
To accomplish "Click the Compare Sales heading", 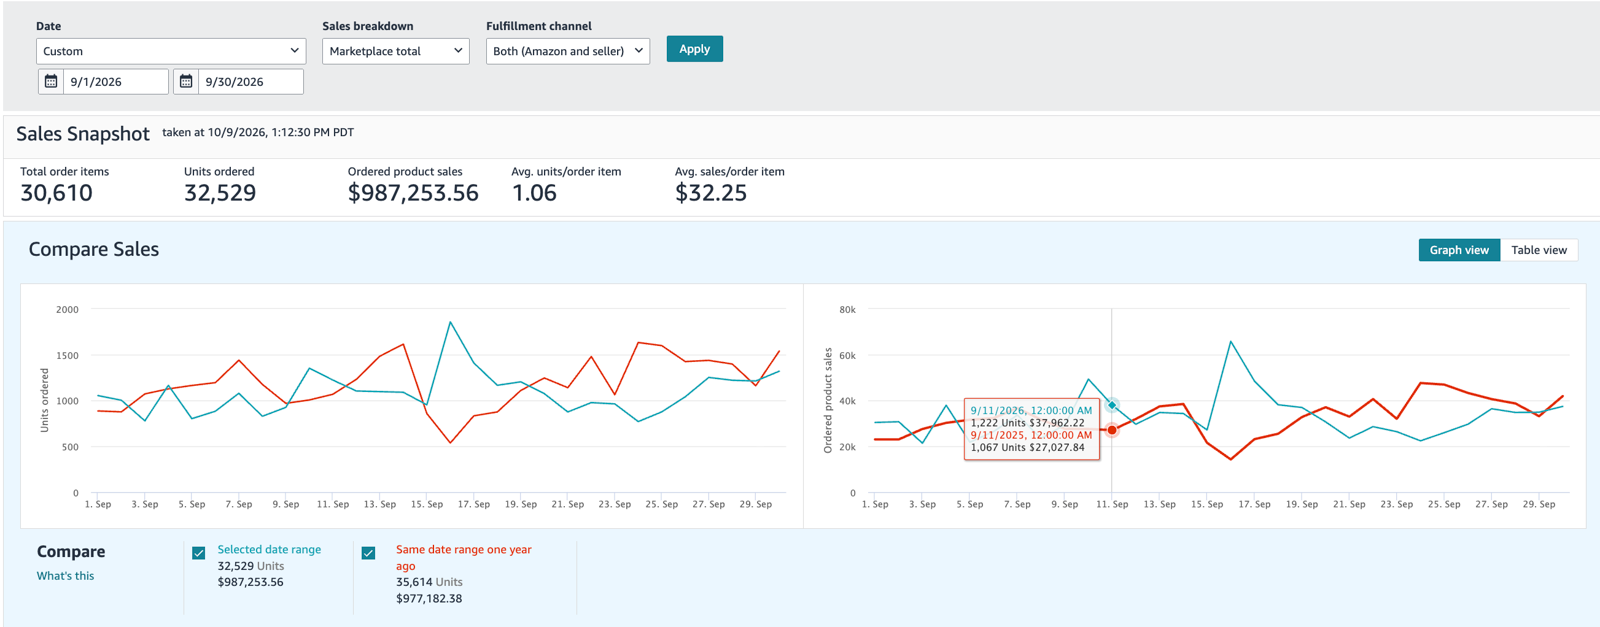I will coord(94,250).
